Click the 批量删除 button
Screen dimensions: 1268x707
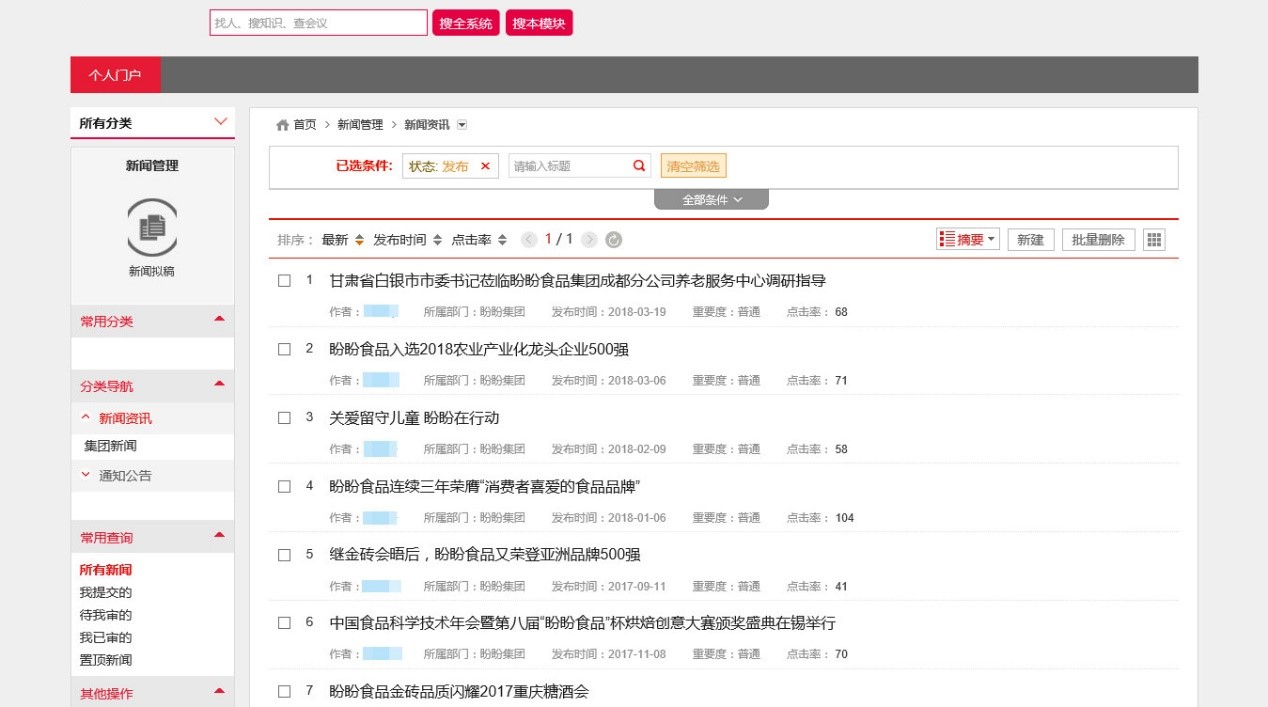[x=1098, y=240]
